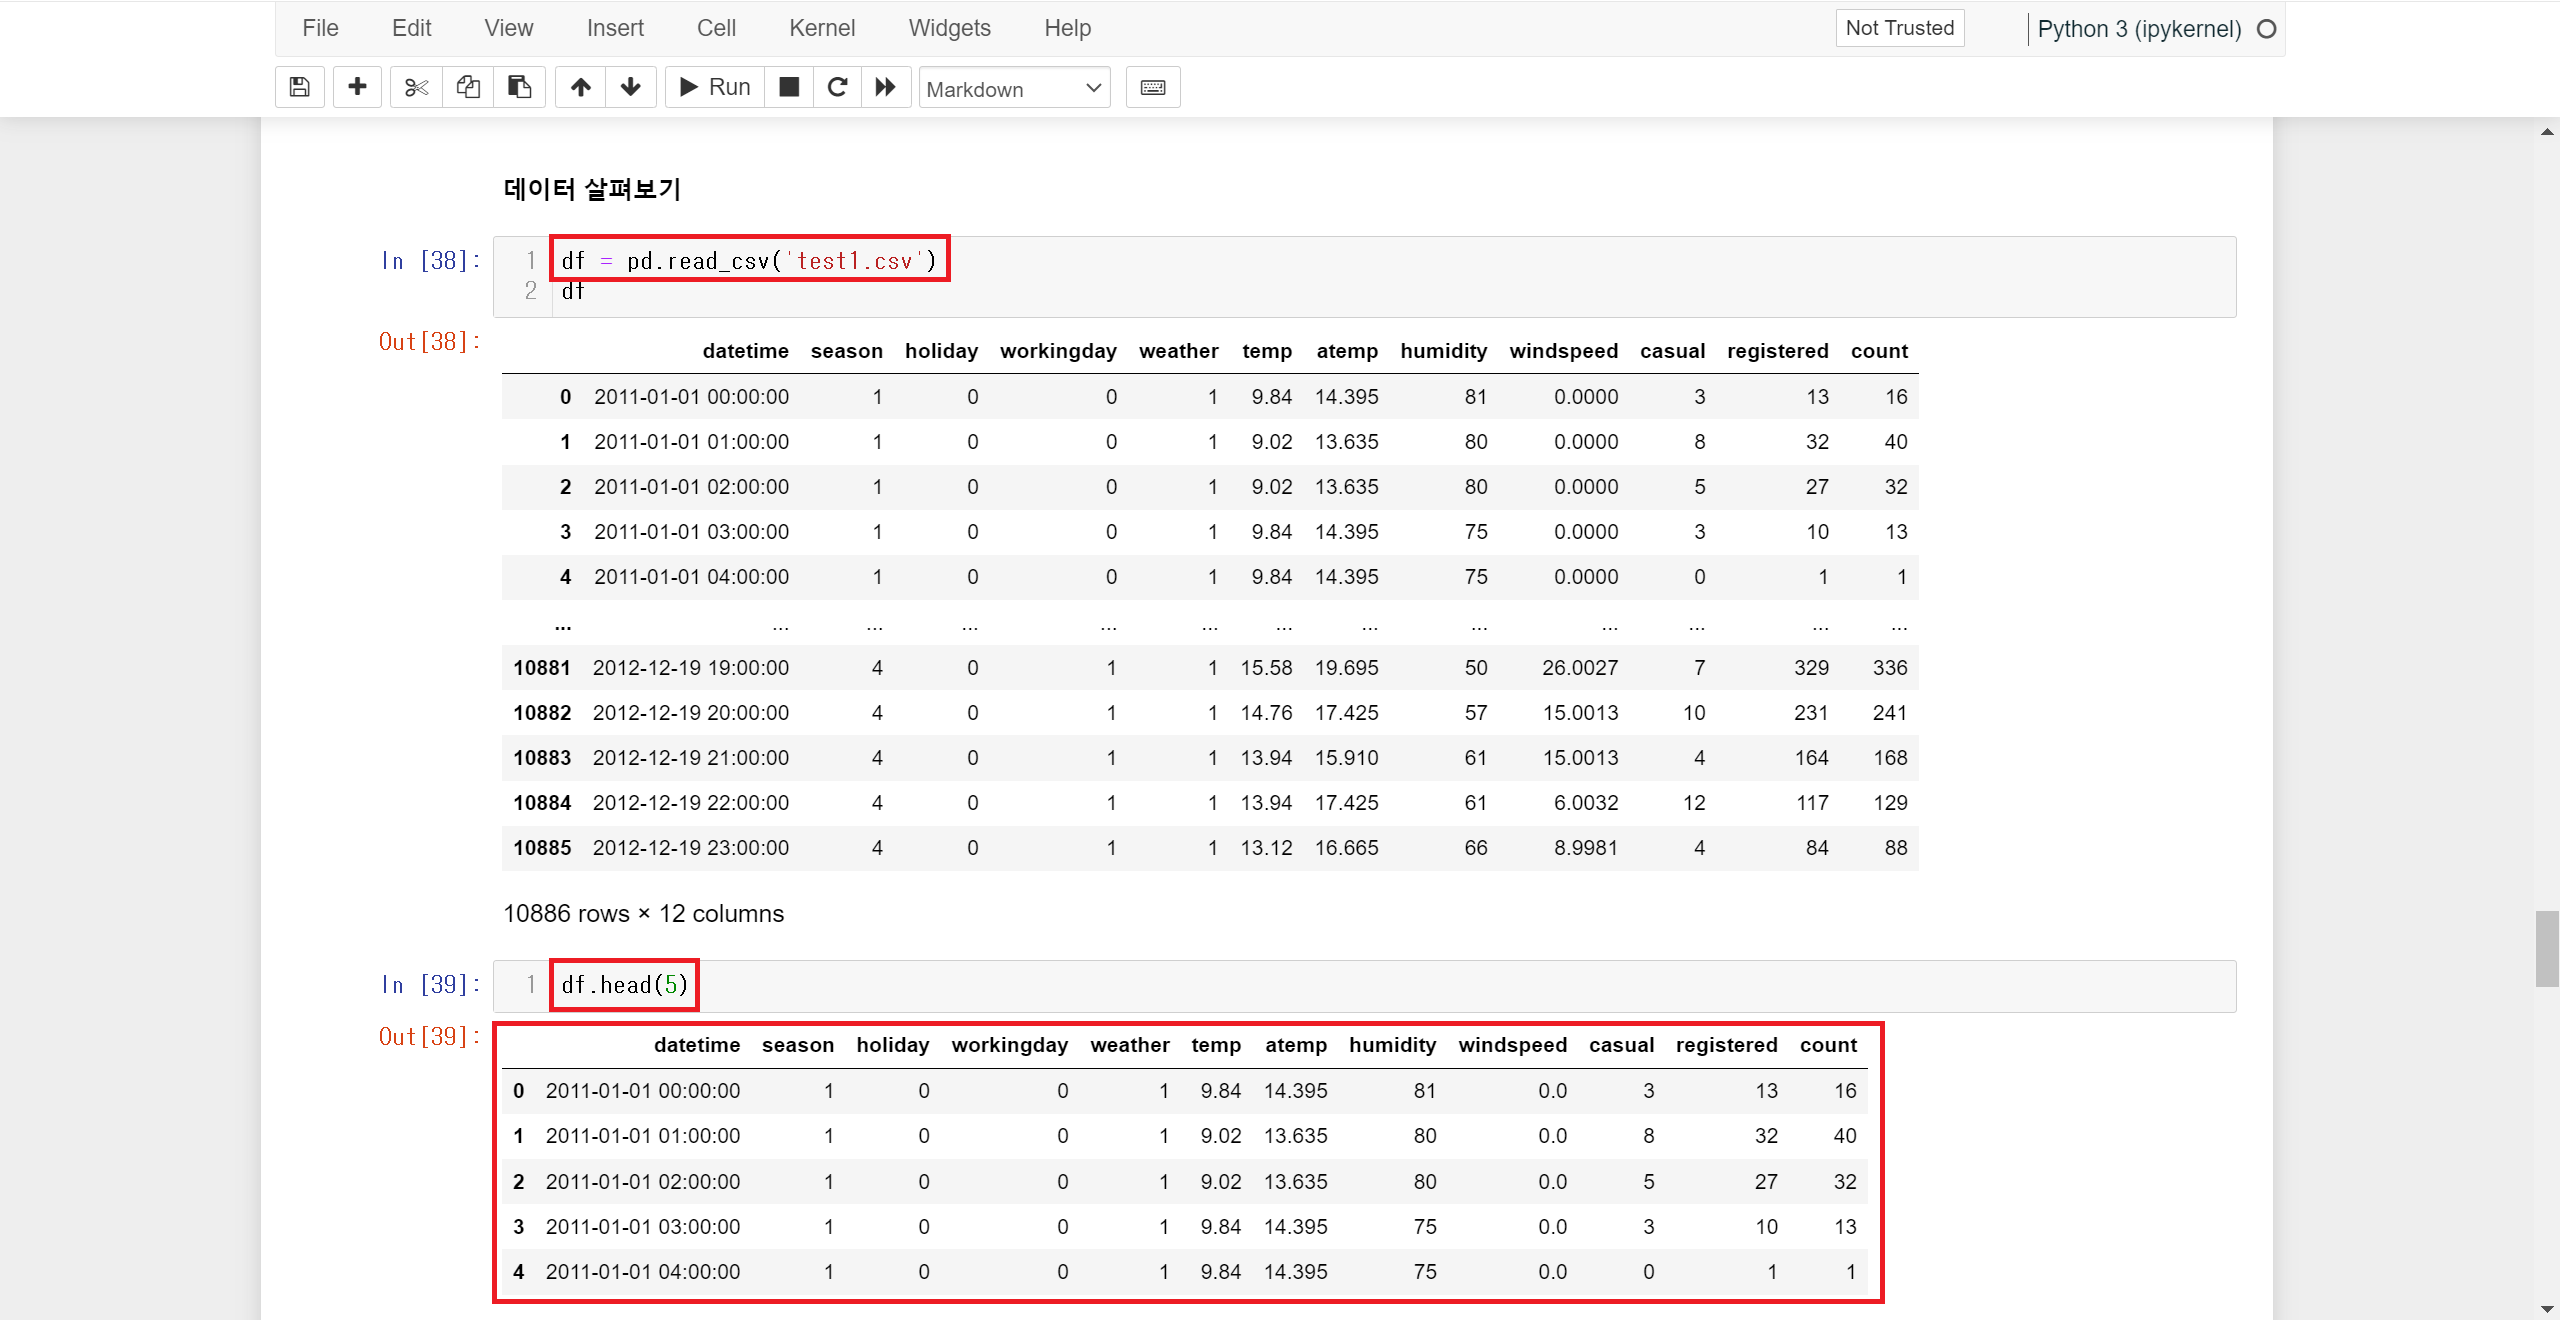Viewport: 2560px width, 1320px height.
Task: Run the current cell
Action: click(715, 87)
